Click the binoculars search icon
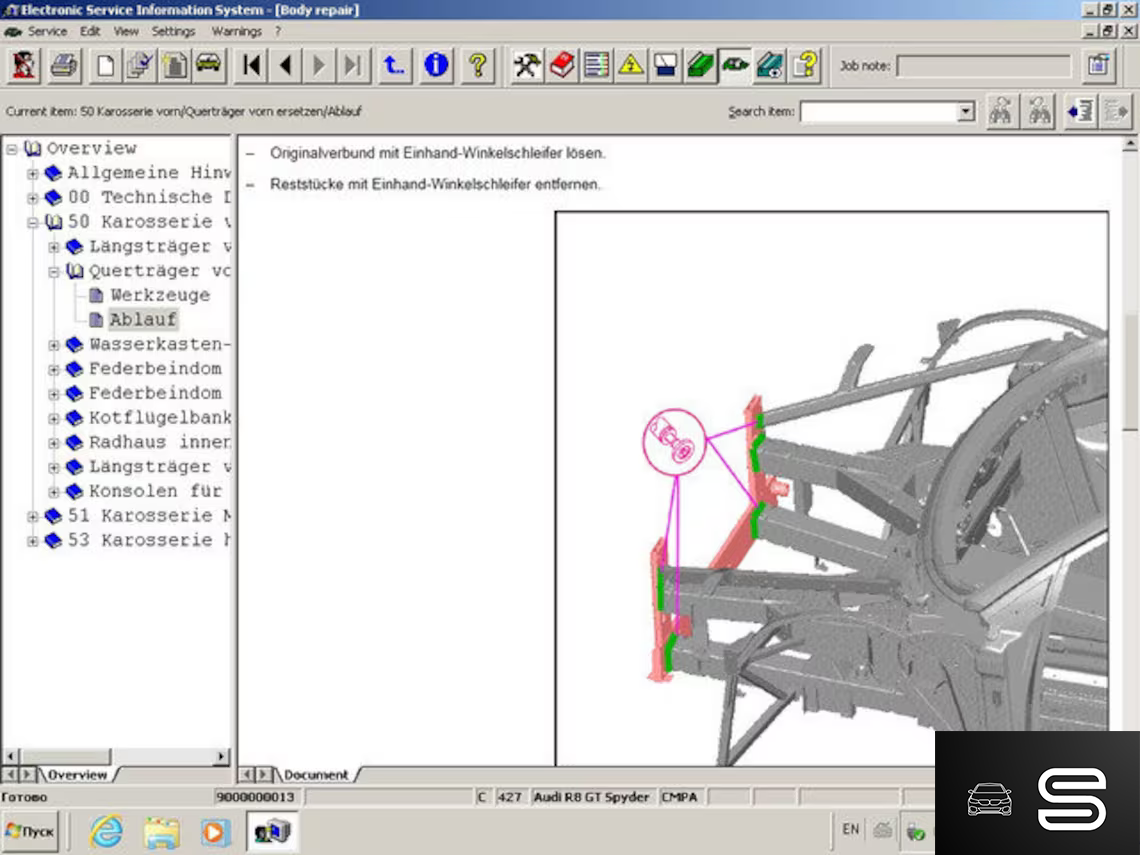The image size is (1140, 855). pyautogui.click(x=1000, y=112)
